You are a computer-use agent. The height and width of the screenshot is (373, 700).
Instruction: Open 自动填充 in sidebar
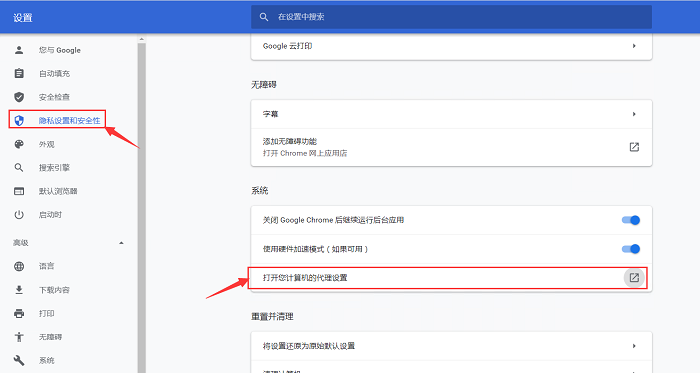click(54, 74)
